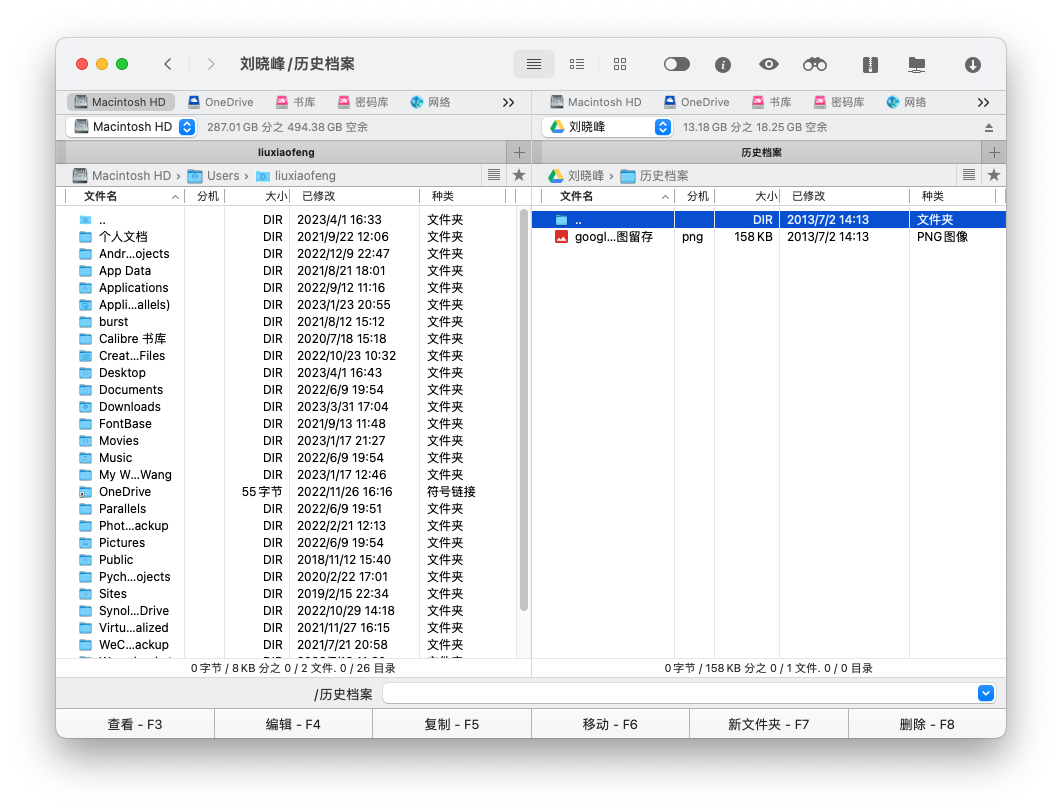Add a new tab in right pane
The height and width of the screenshot is (812, 1062).
pos(994,152)
